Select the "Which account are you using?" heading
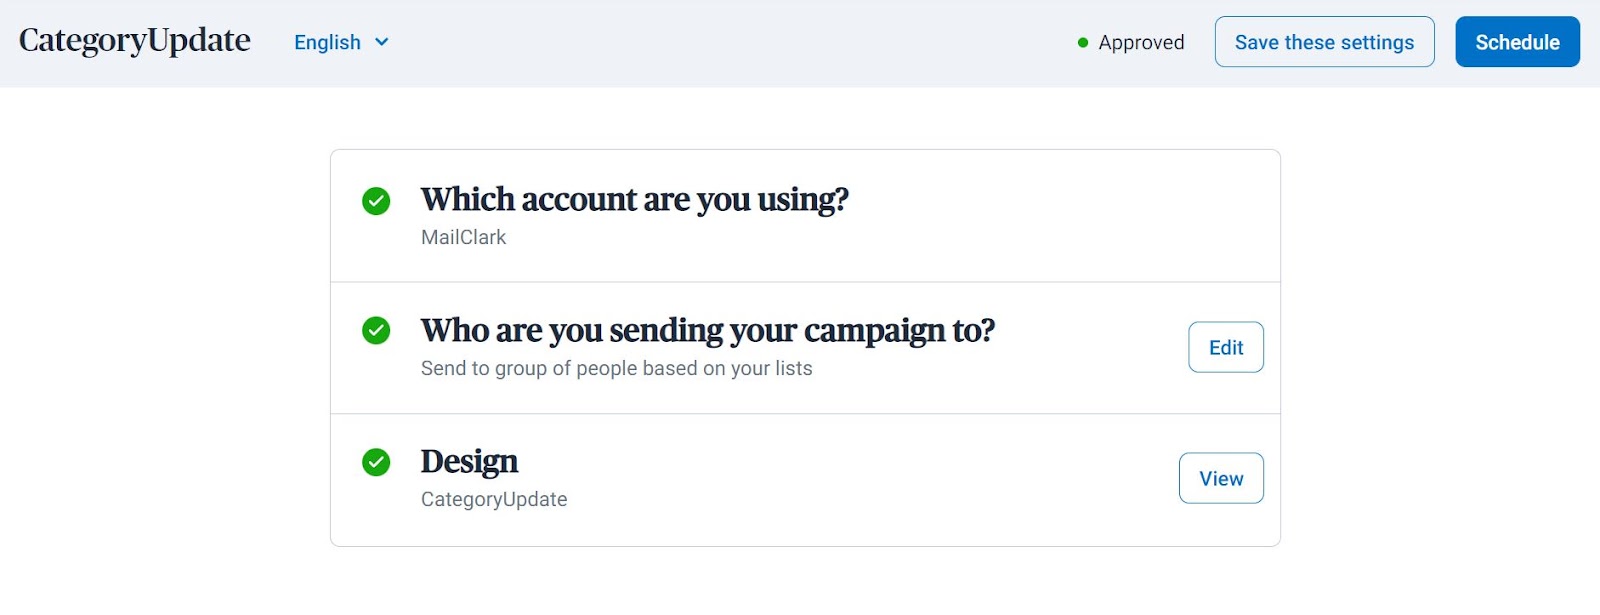 (634, 200)
